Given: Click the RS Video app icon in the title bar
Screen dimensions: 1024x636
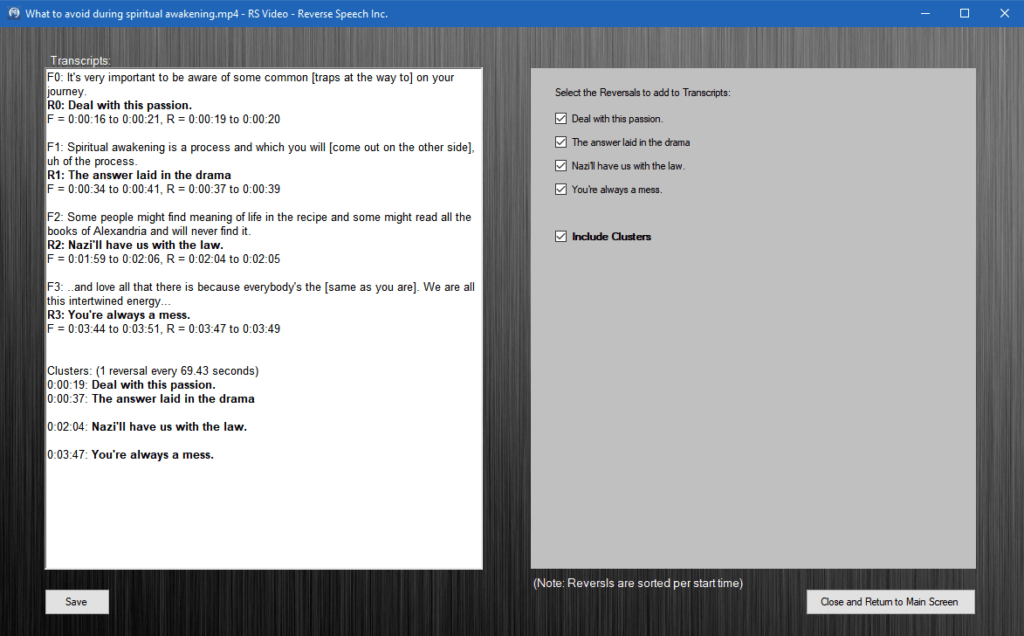Looking at the screenshot, I should pyautogui.click(x=14, y=13).
